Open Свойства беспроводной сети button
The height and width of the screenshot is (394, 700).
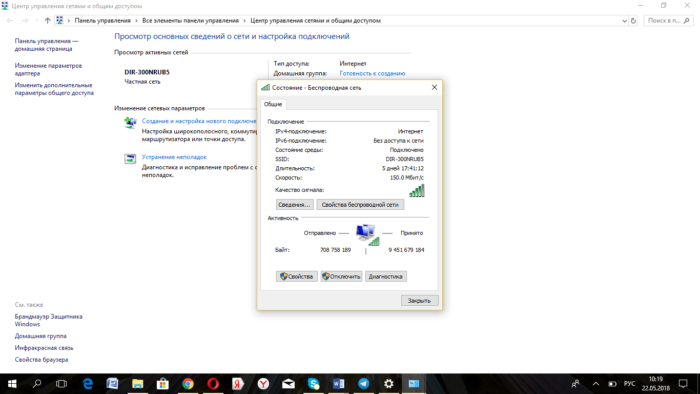click(x=360, y=205)
